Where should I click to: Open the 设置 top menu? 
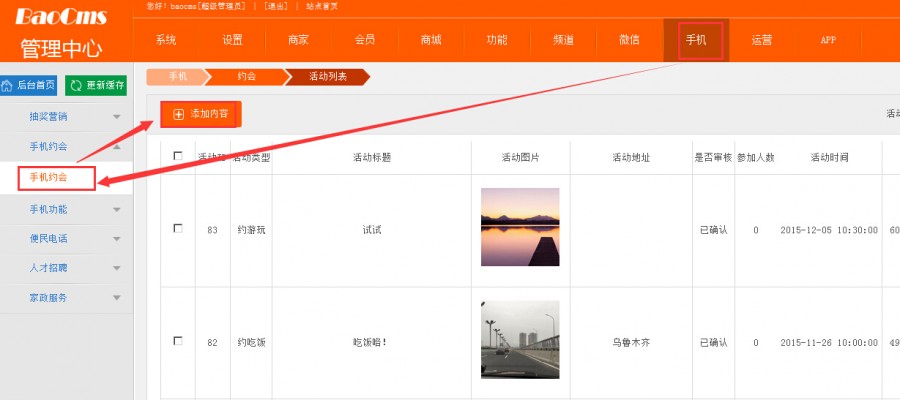coord(232,40)
